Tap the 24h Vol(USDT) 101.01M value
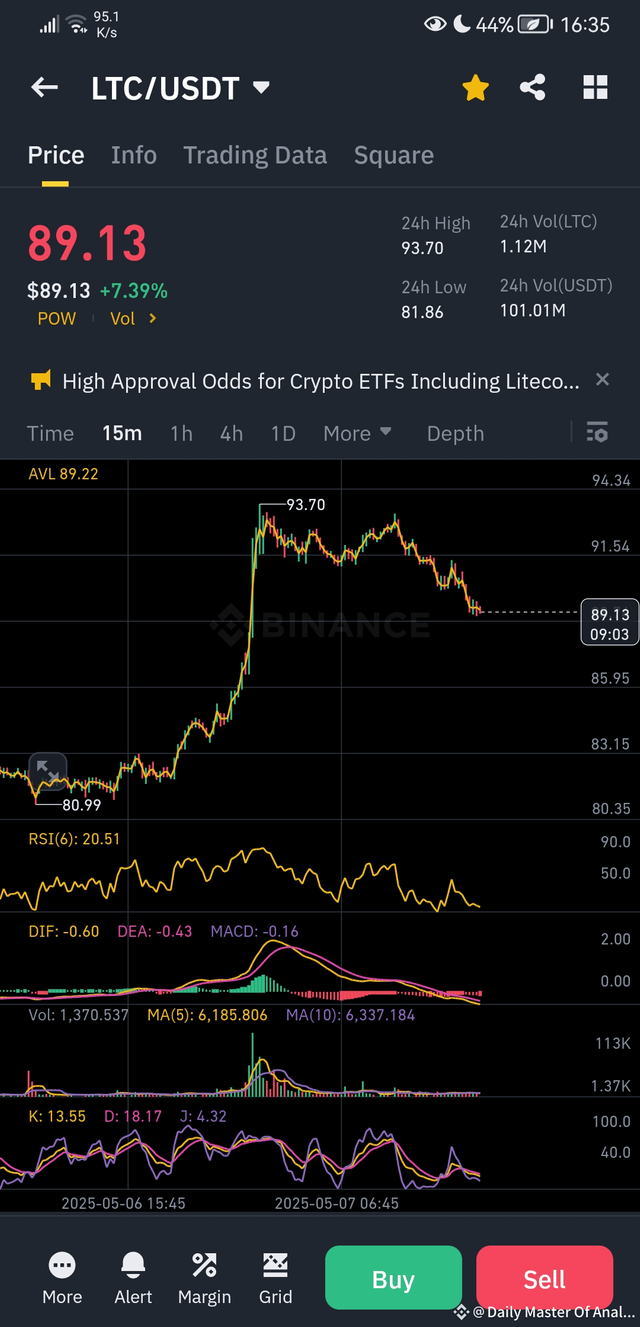This screenshot has width=640, height=1327. 533,311
